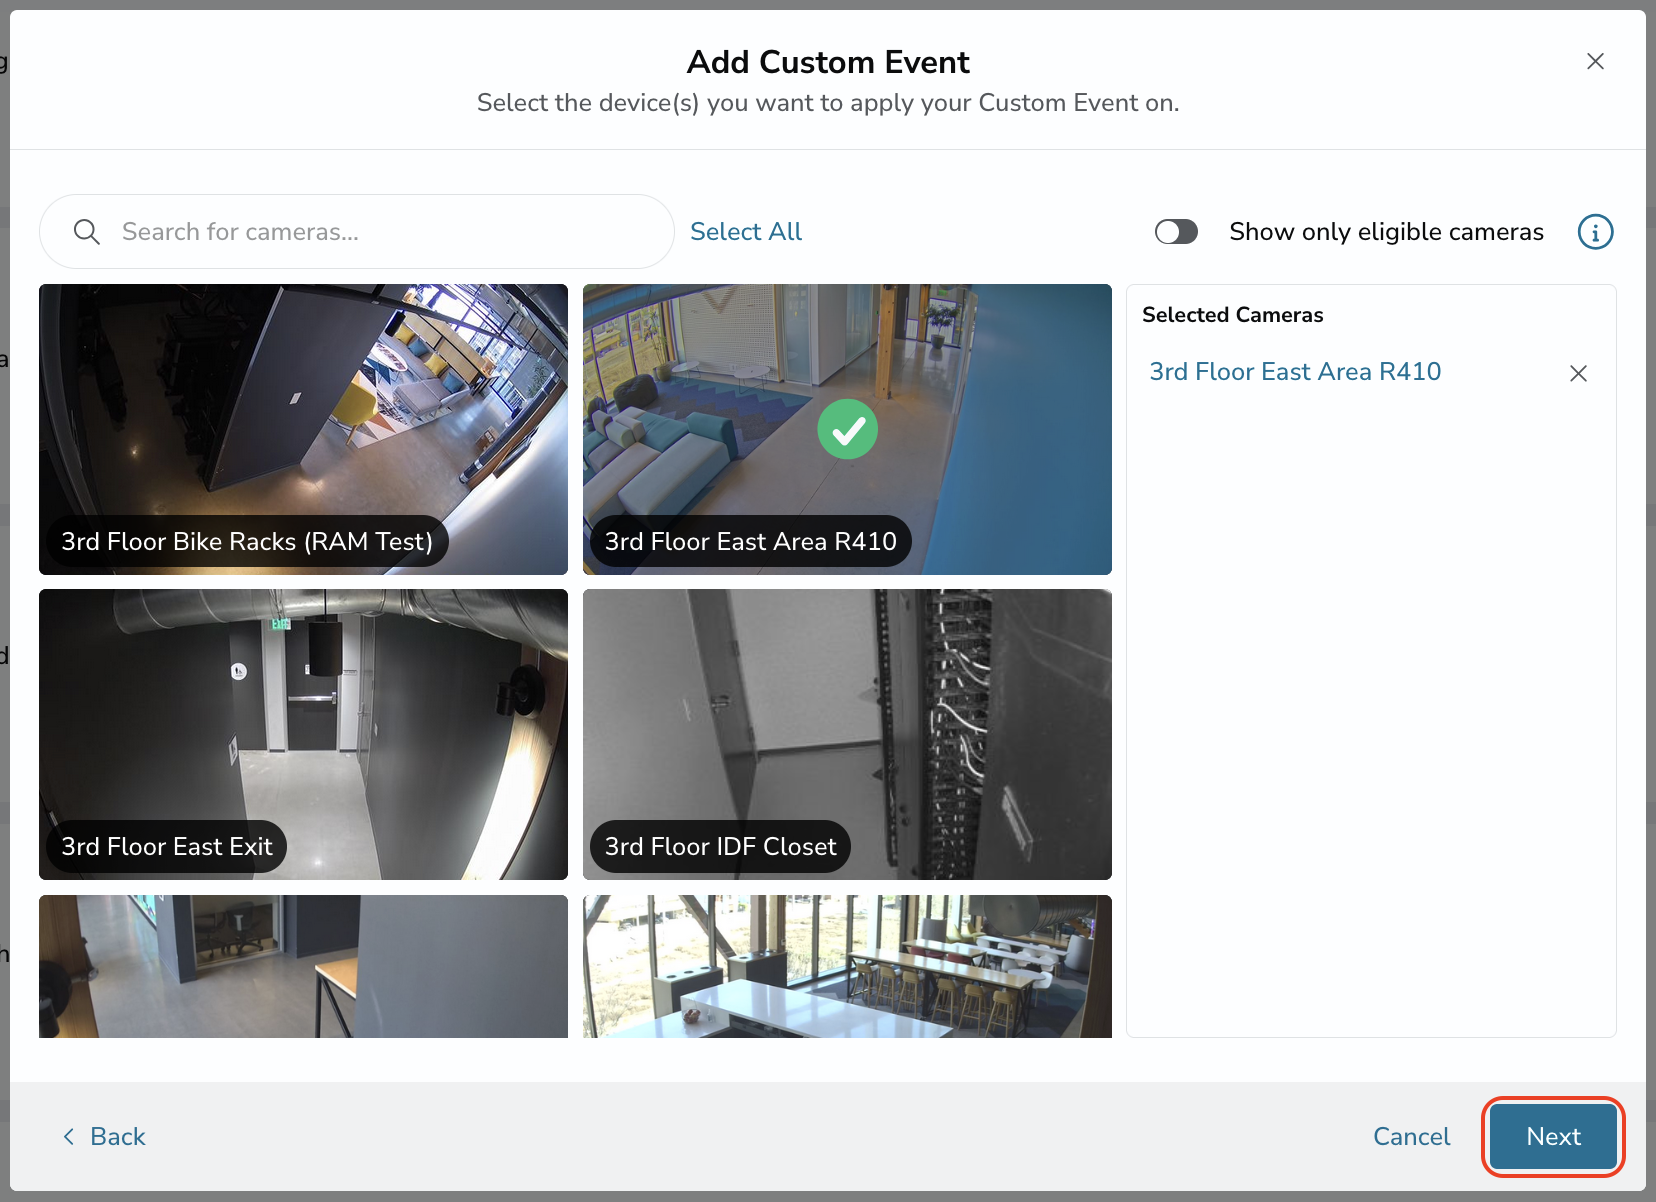Click the Show only eligible cameras text
Screen dimensions: 1656x1202
pos(1386,232)
